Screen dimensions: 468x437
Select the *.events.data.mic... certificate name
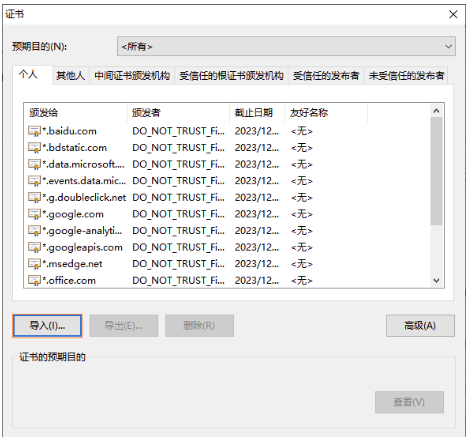click(84, 181)
